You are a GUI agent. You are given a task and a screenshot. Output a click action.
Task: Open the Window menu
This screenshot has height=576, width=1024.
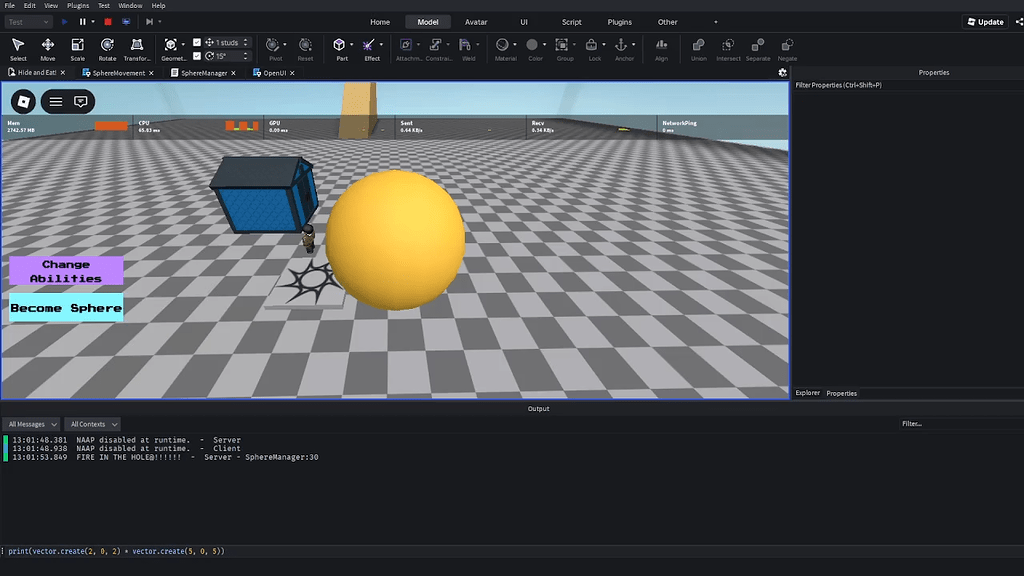[x=130, y=5]
